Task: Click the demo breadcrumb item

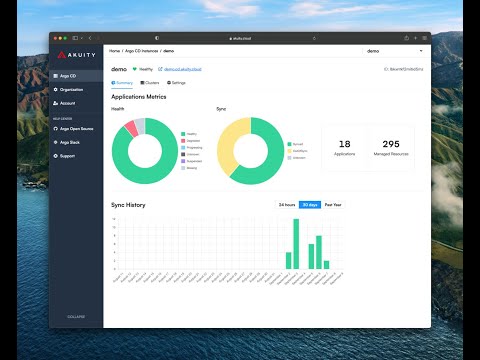Action: click(168, 51)
